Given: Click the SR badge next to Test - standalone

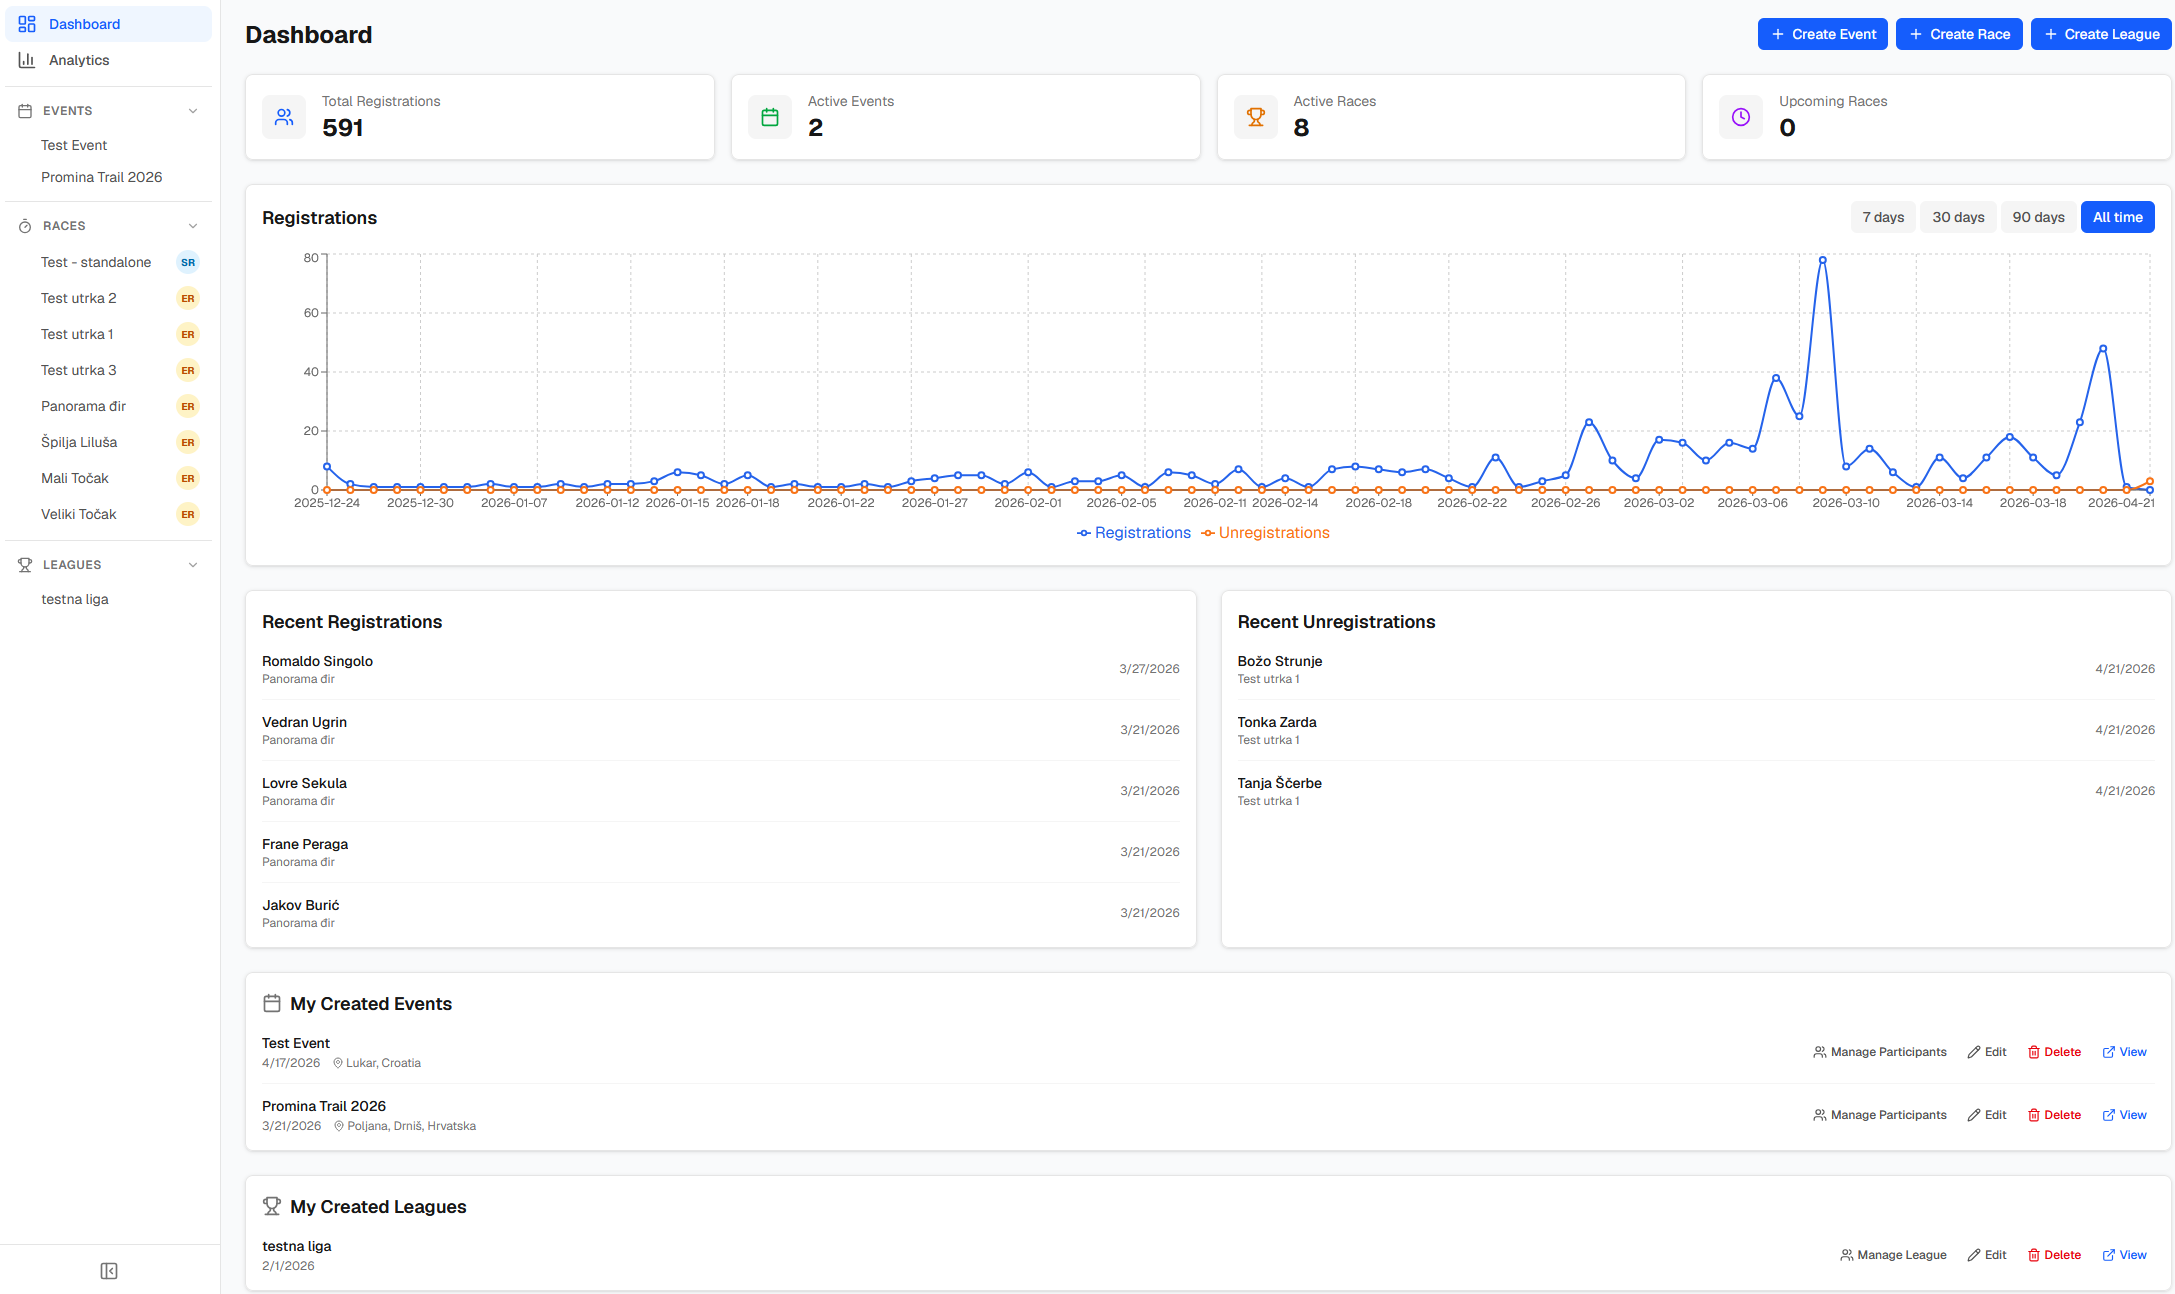Looking at the screenshot, I should 188,262.
